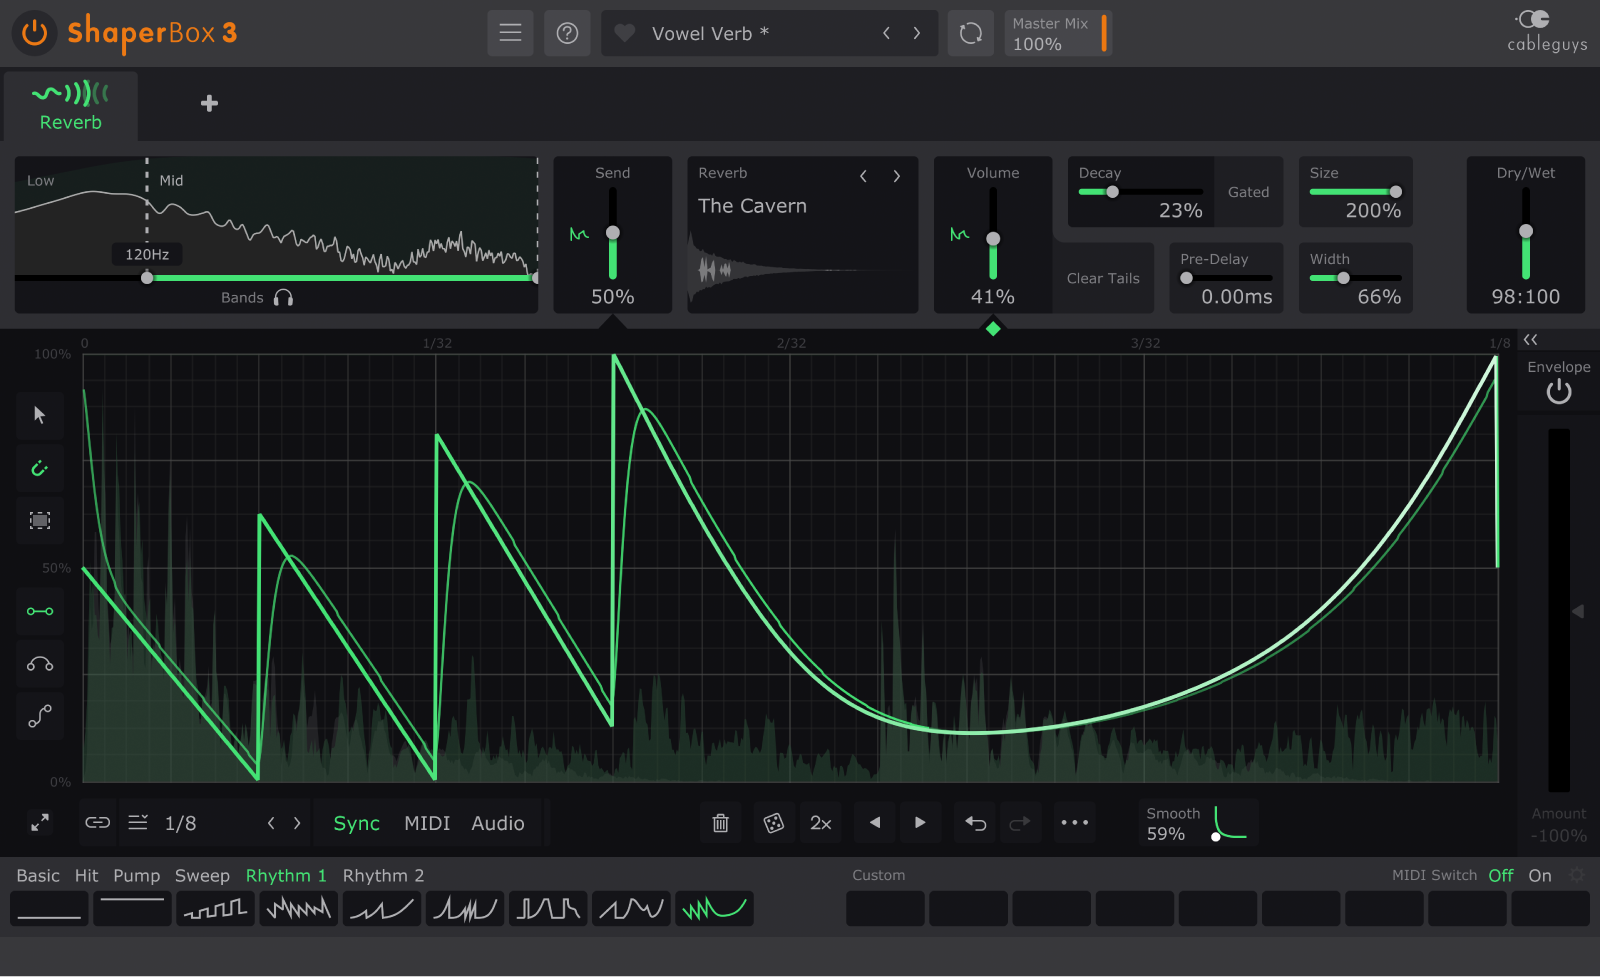The height and width of the screenshot is (977, 1600).
Task: Switch LFO timing mode to Audio
Action: 497,822
